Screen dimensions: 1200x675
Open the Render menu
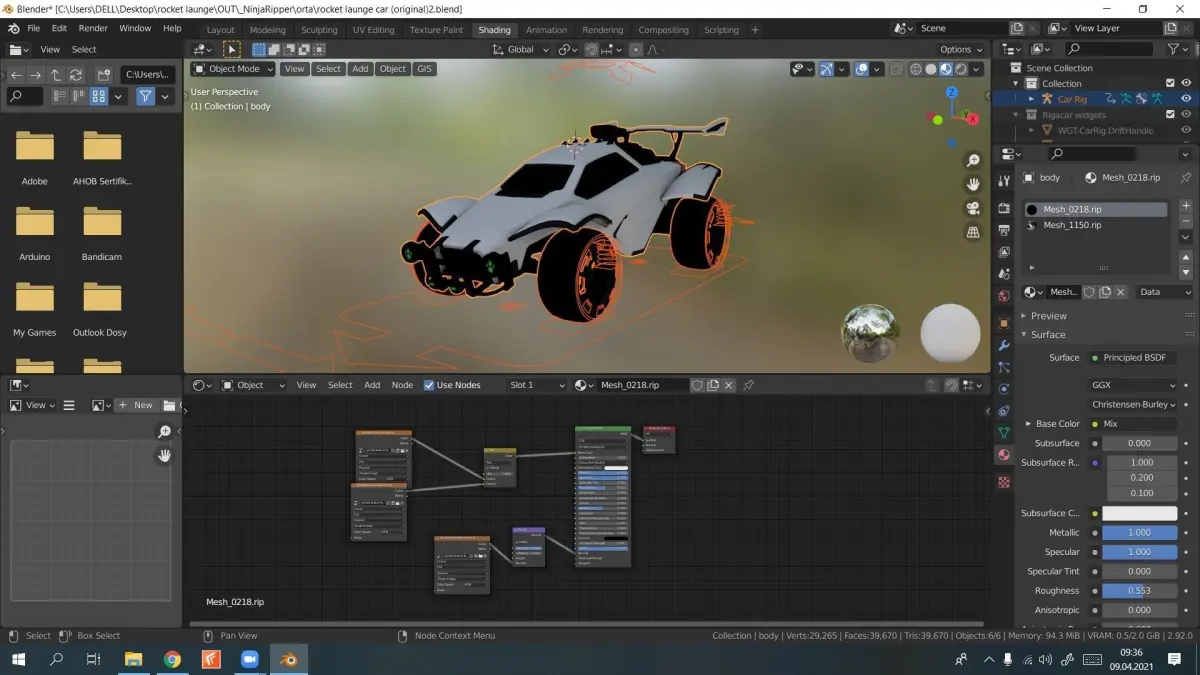tap(93, 28)
